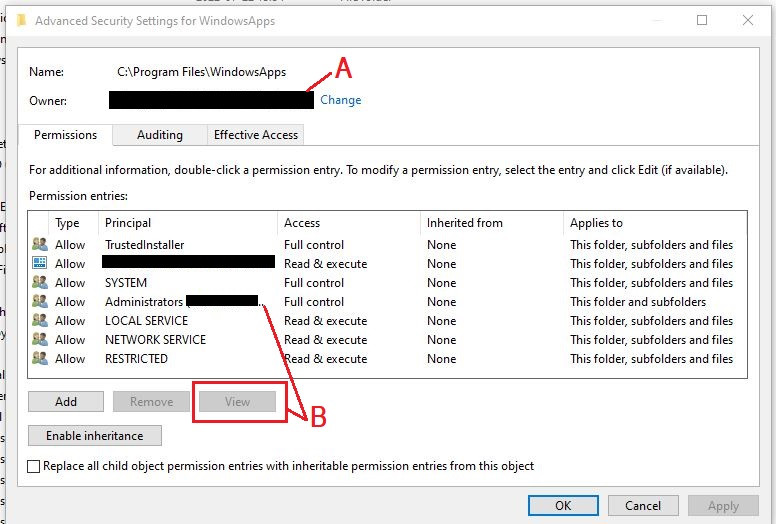Click the Add button
The width and height of the screenshot is (776, 524).
coord(66,402)
